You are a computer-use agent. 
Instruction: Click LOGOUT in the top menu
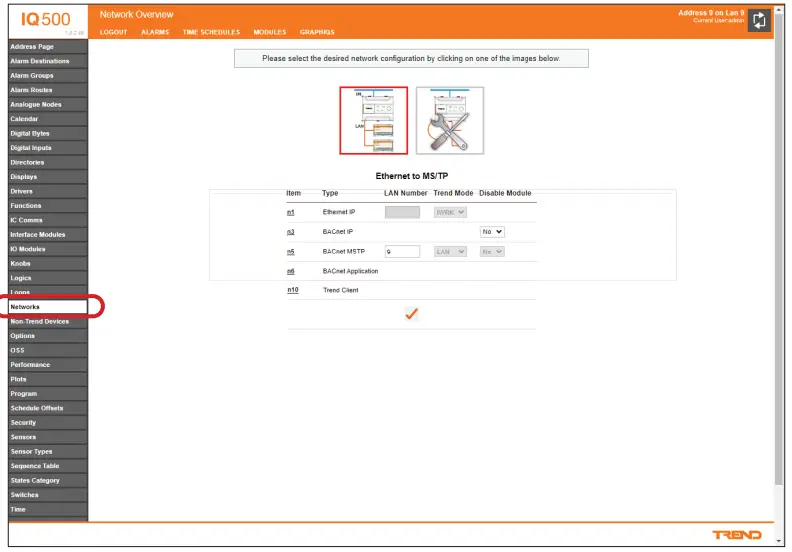pyautogui.click(x=113, y=32)
